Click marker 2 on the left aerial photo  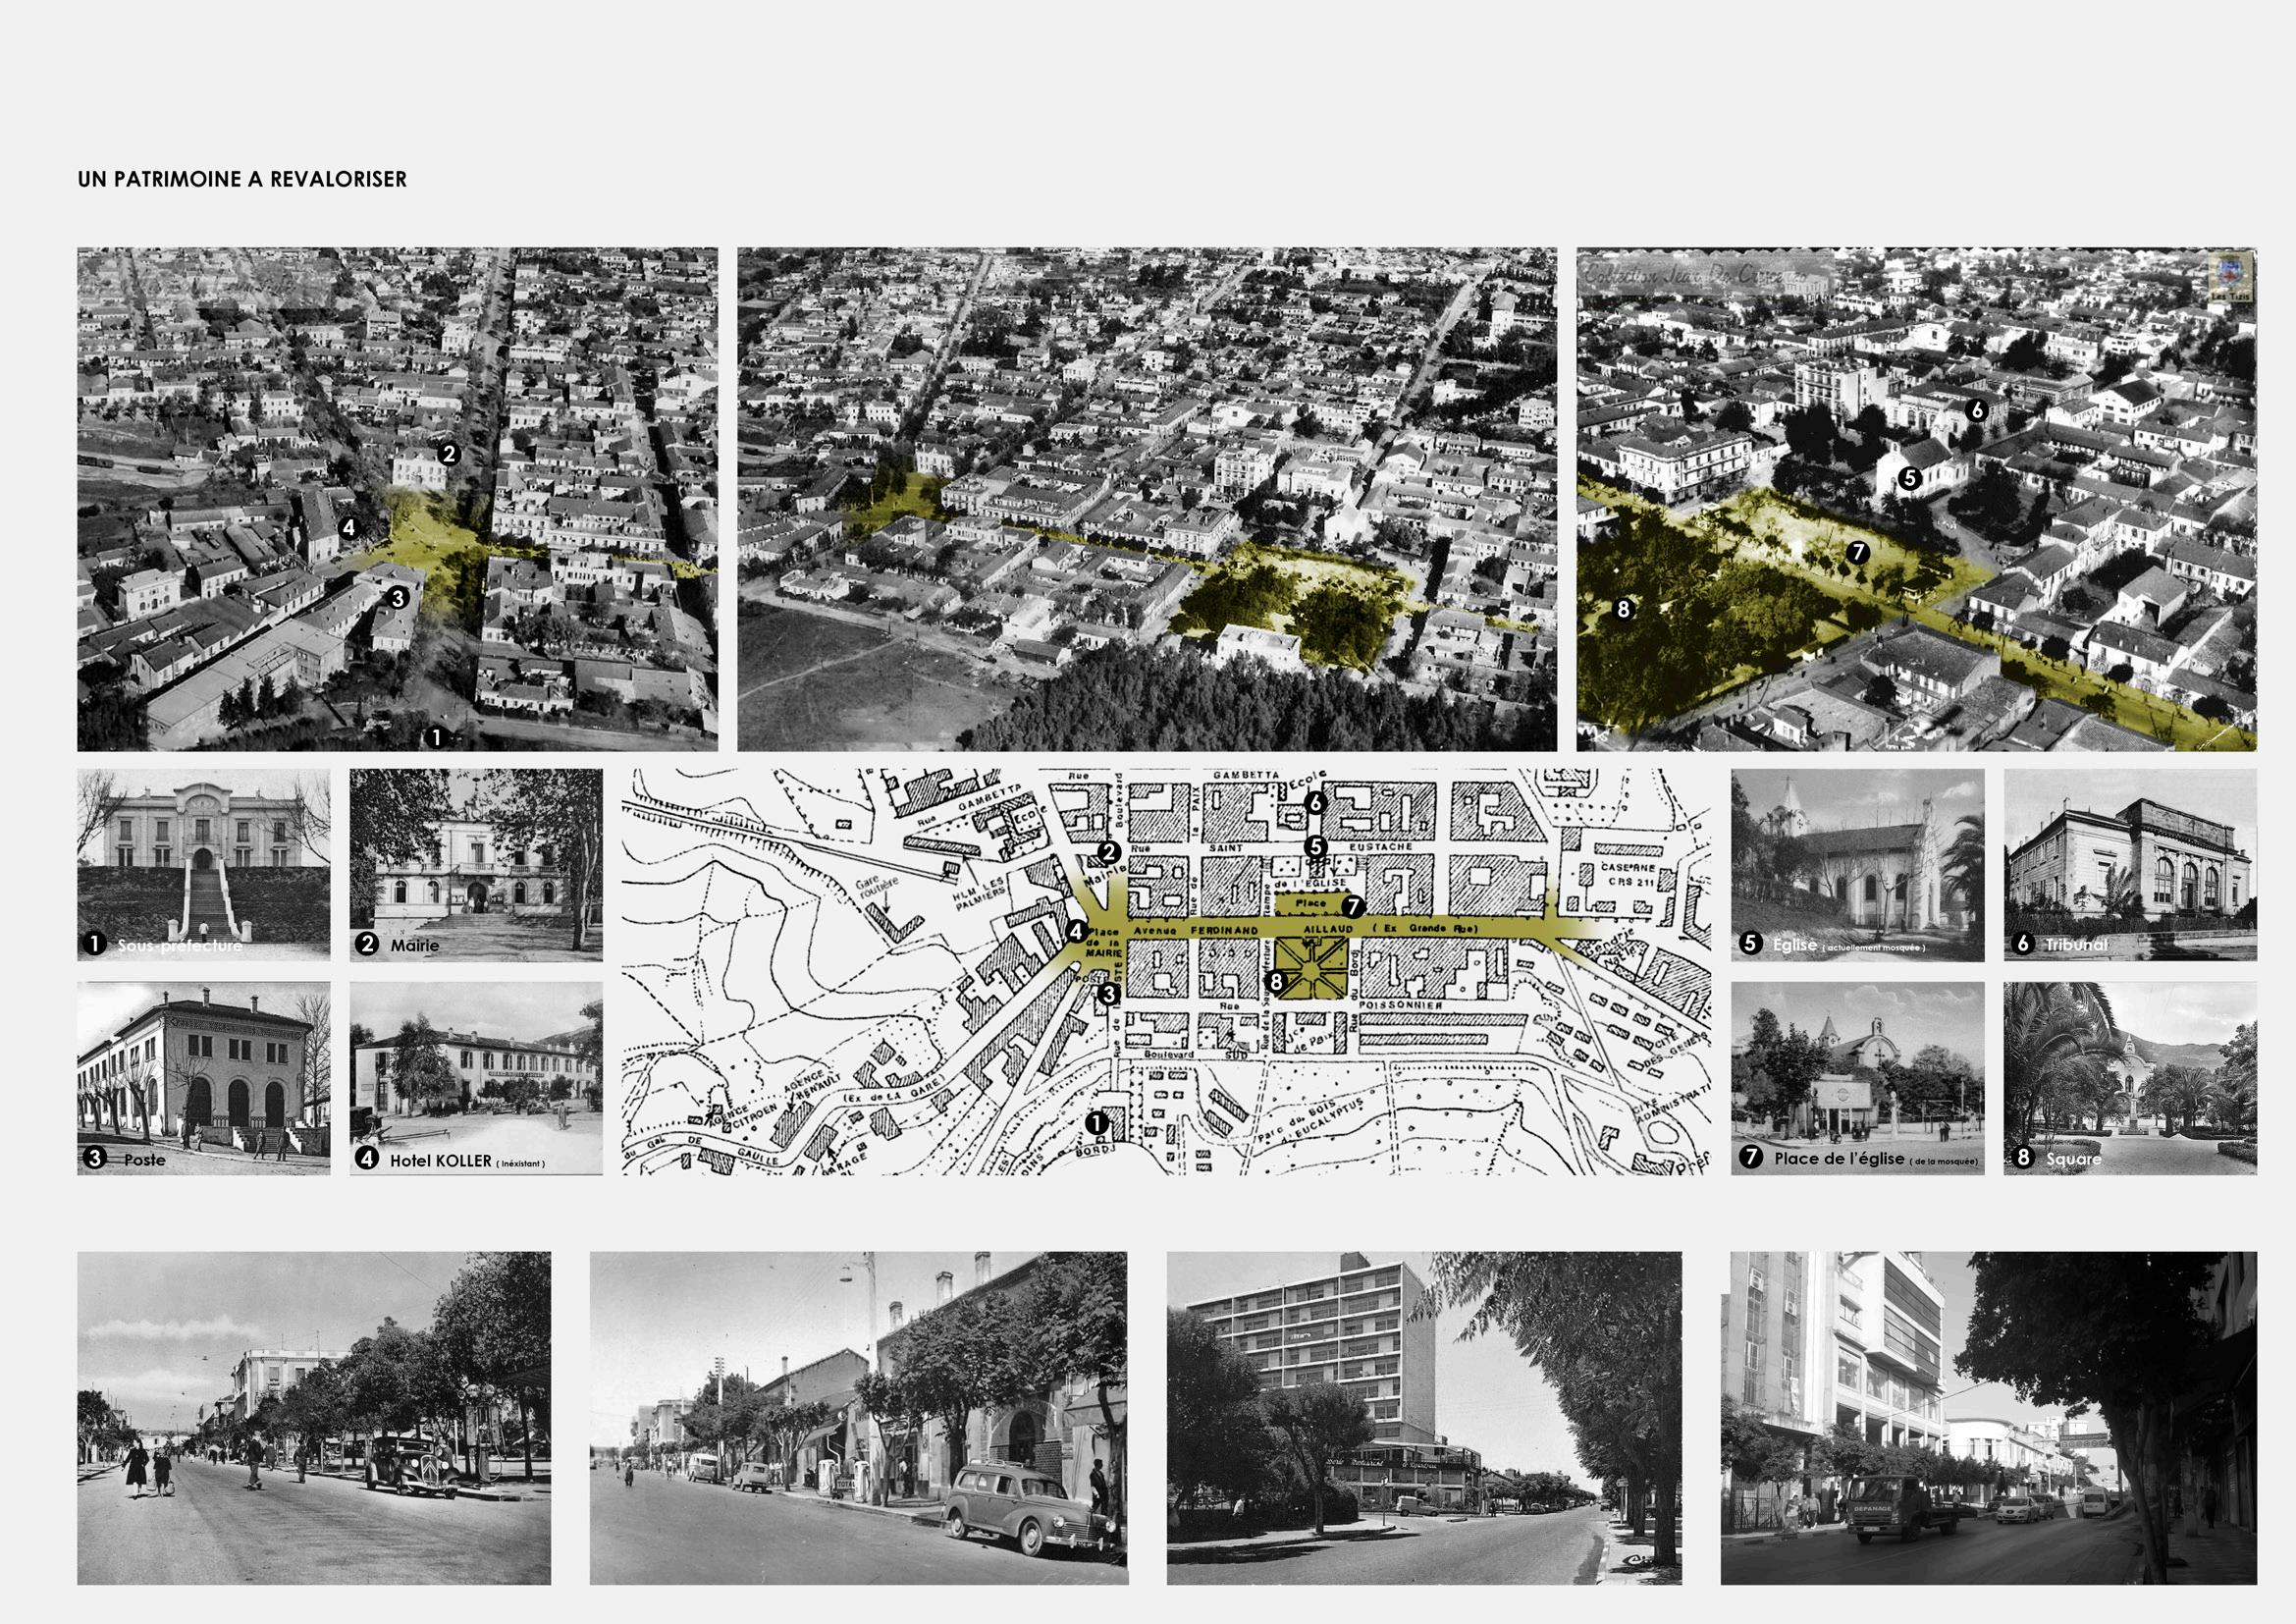pos(449,454)
